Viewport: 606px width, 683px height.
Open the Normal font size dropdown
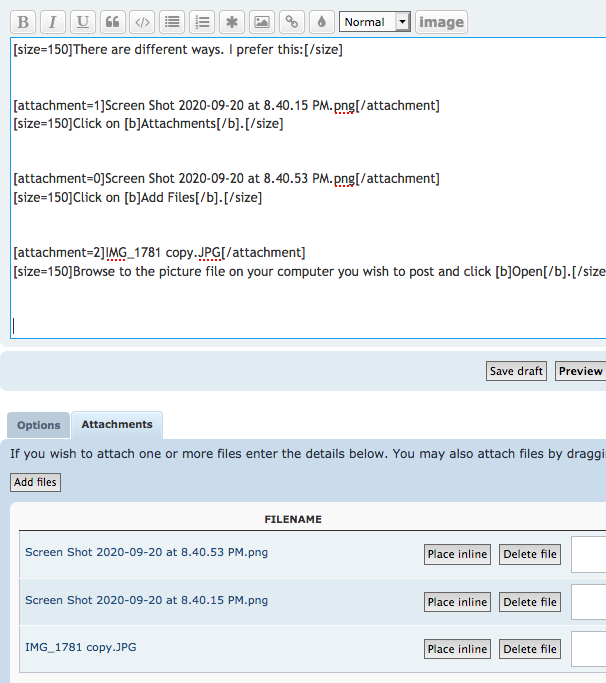[374, 21]
